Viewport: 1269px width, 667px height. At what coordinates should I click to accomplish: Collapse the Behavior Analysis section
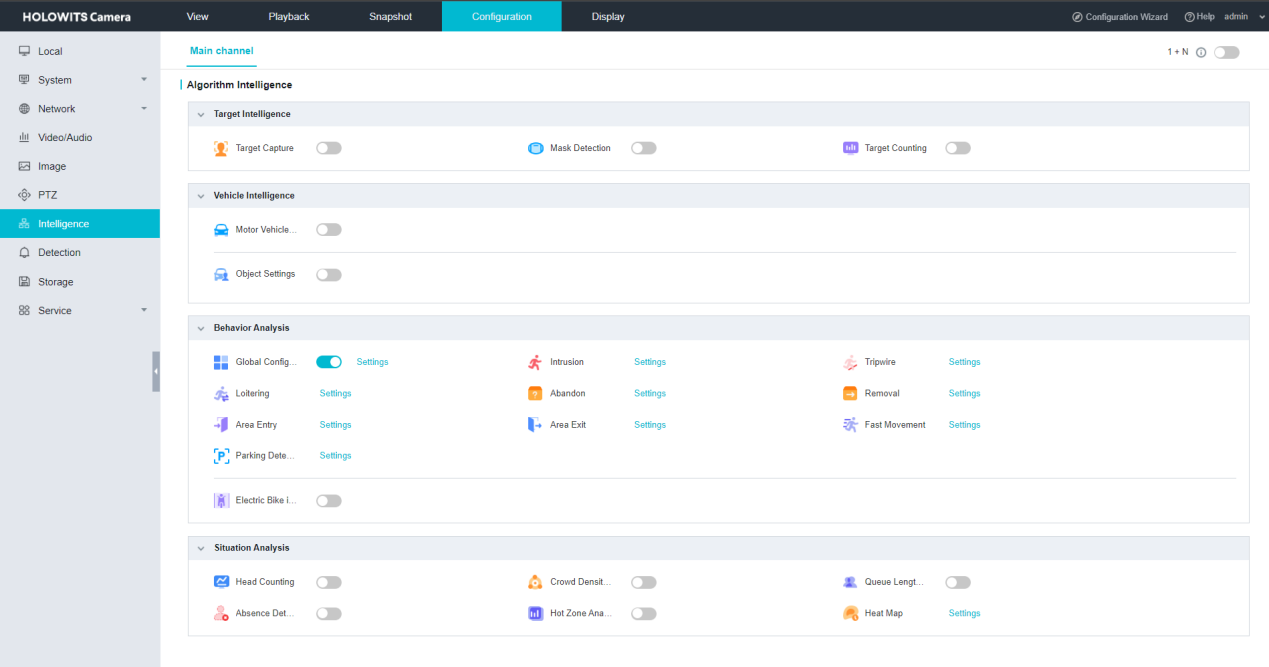pos(201,328)
